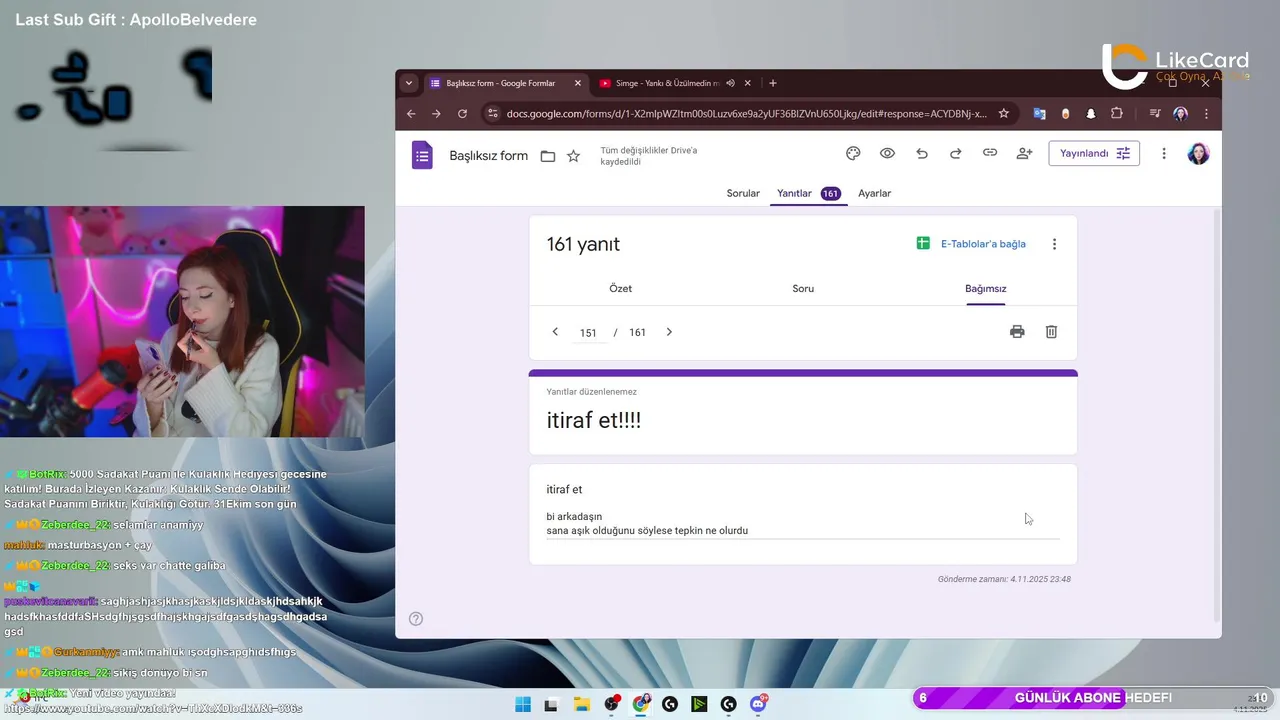Click the Chrome icon on the taskbar

[641, 704]
